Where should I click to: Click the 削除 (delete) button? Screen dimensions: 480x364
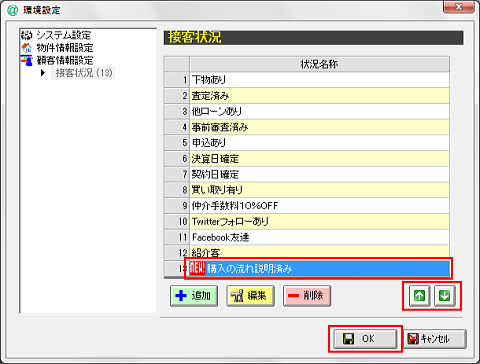click(x=307, y=296)
